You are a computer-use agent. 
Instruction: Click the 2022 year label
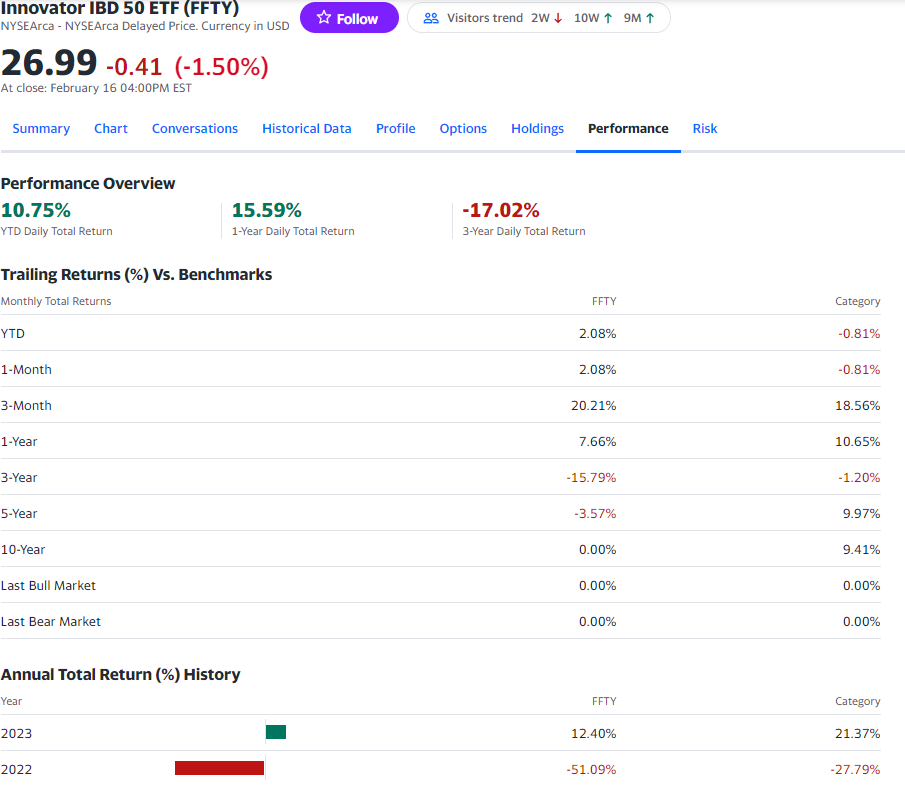click(16, 769)
